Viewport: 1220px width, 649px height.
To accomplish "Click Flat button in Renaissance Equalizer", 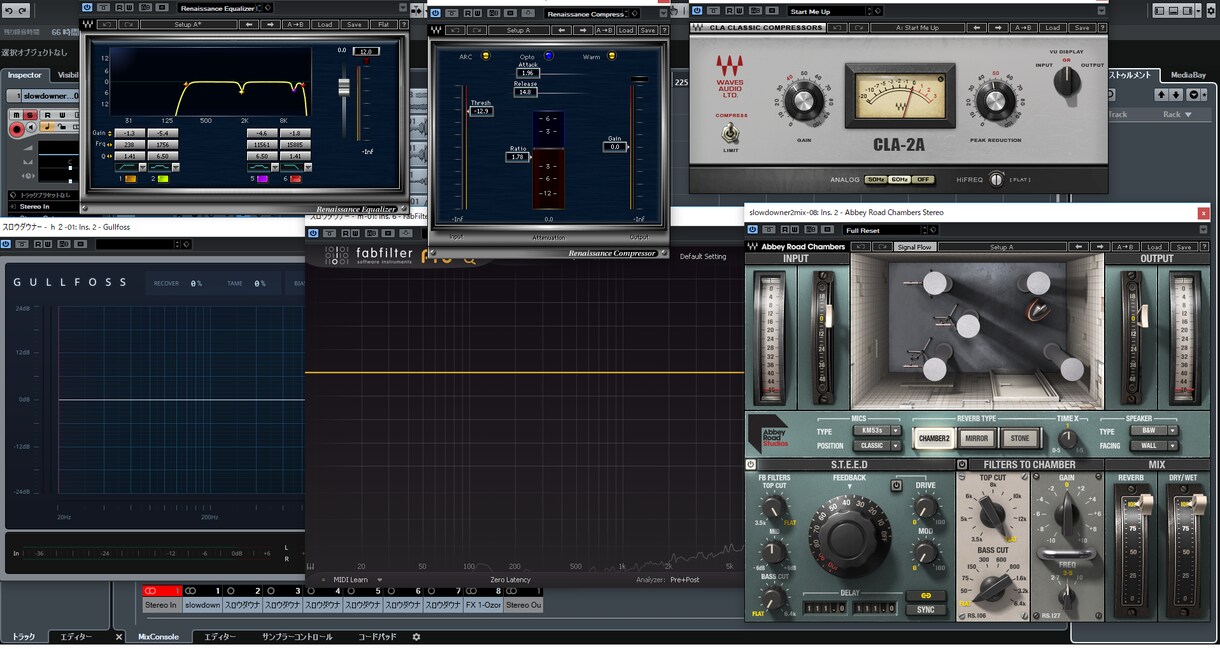I will [x=383, y=24].
